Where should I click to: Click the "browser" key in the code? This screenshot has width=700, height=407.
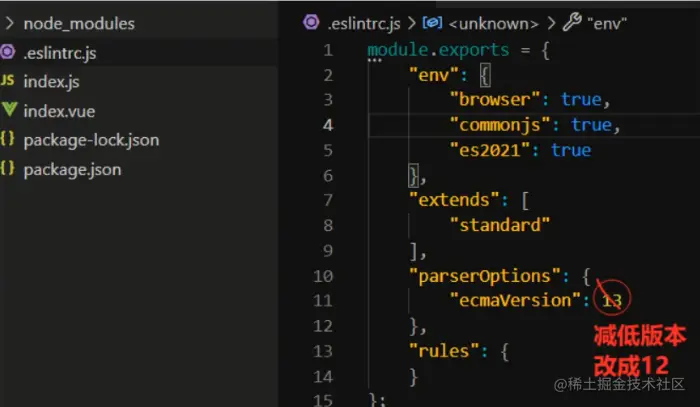point(495,100)
